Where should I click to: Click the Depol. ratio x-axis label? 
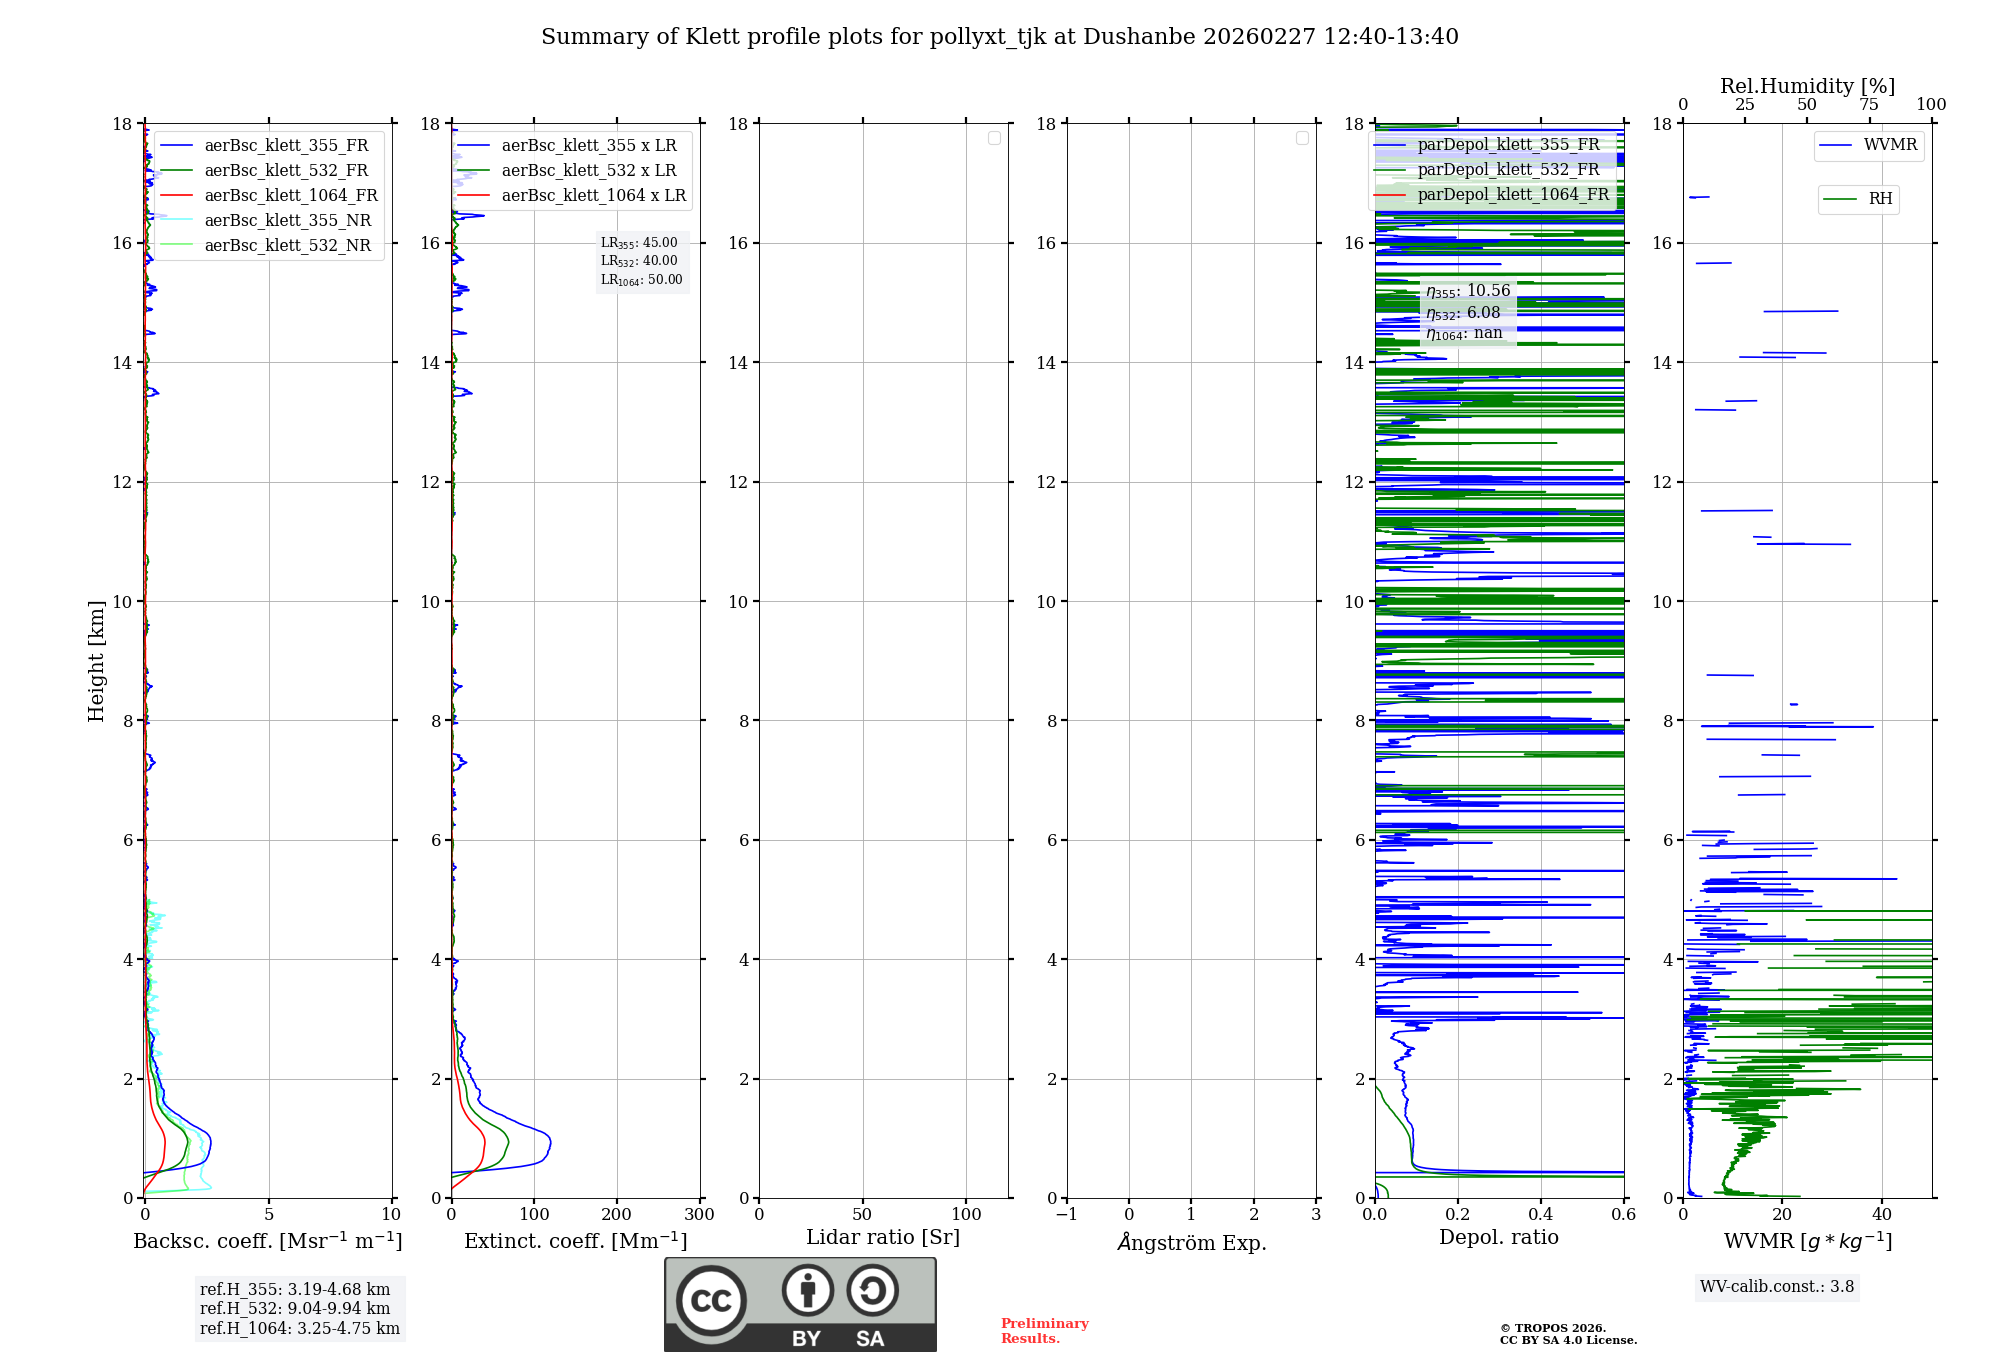[x=1498, y=1237]
